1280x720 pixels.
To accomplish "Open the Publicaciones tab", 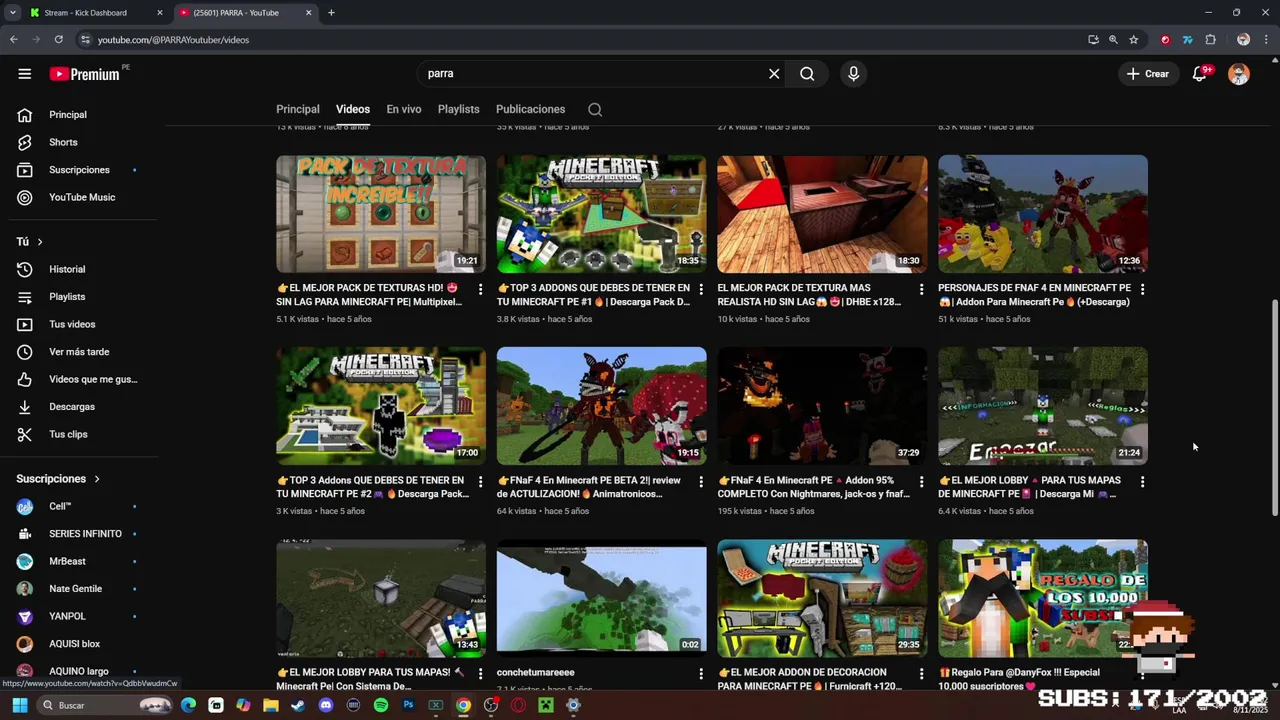I will [531, 110].
